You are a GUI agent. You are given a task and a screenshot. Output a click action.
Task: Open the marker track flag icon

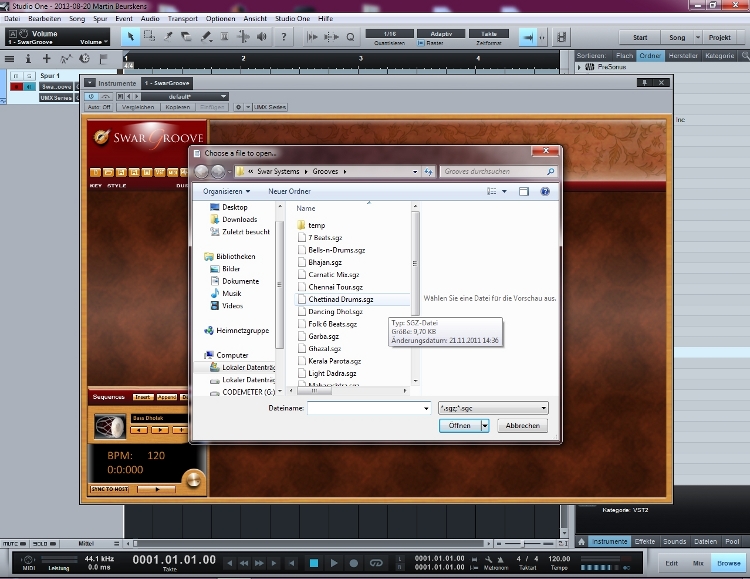(103, 59)
